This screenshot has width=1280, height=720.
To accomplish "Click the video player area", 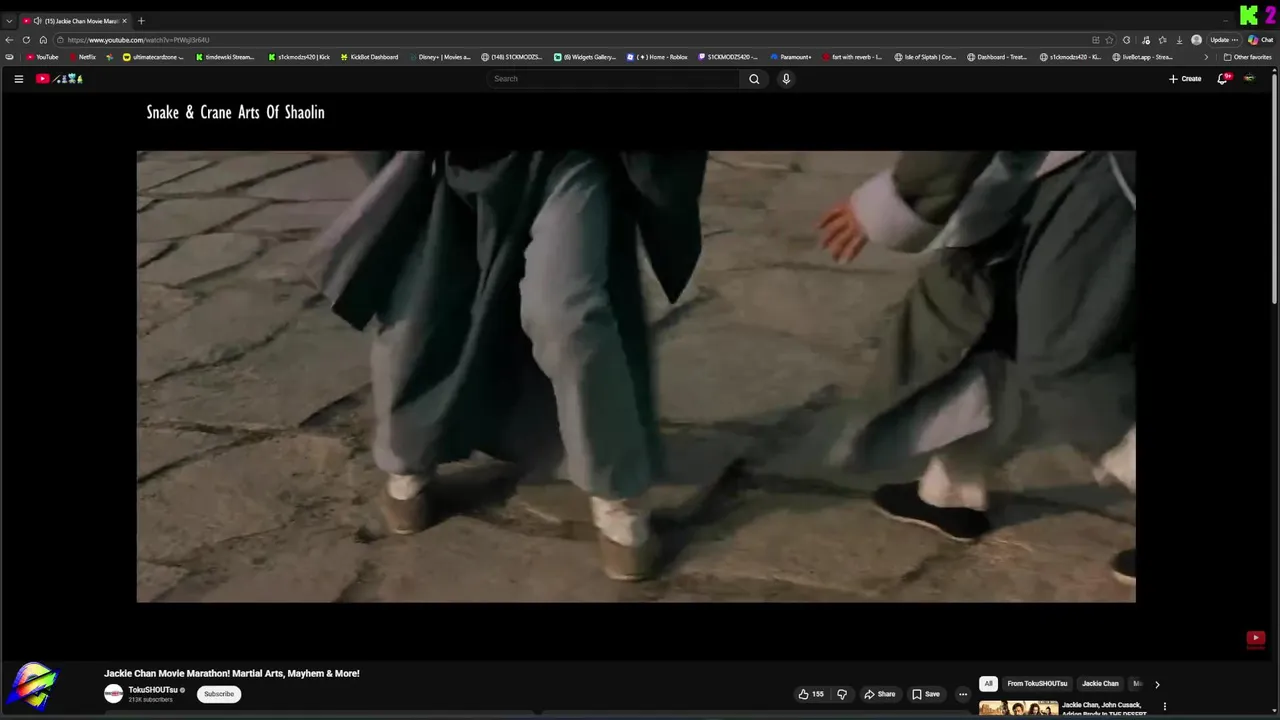I will 636,377.
